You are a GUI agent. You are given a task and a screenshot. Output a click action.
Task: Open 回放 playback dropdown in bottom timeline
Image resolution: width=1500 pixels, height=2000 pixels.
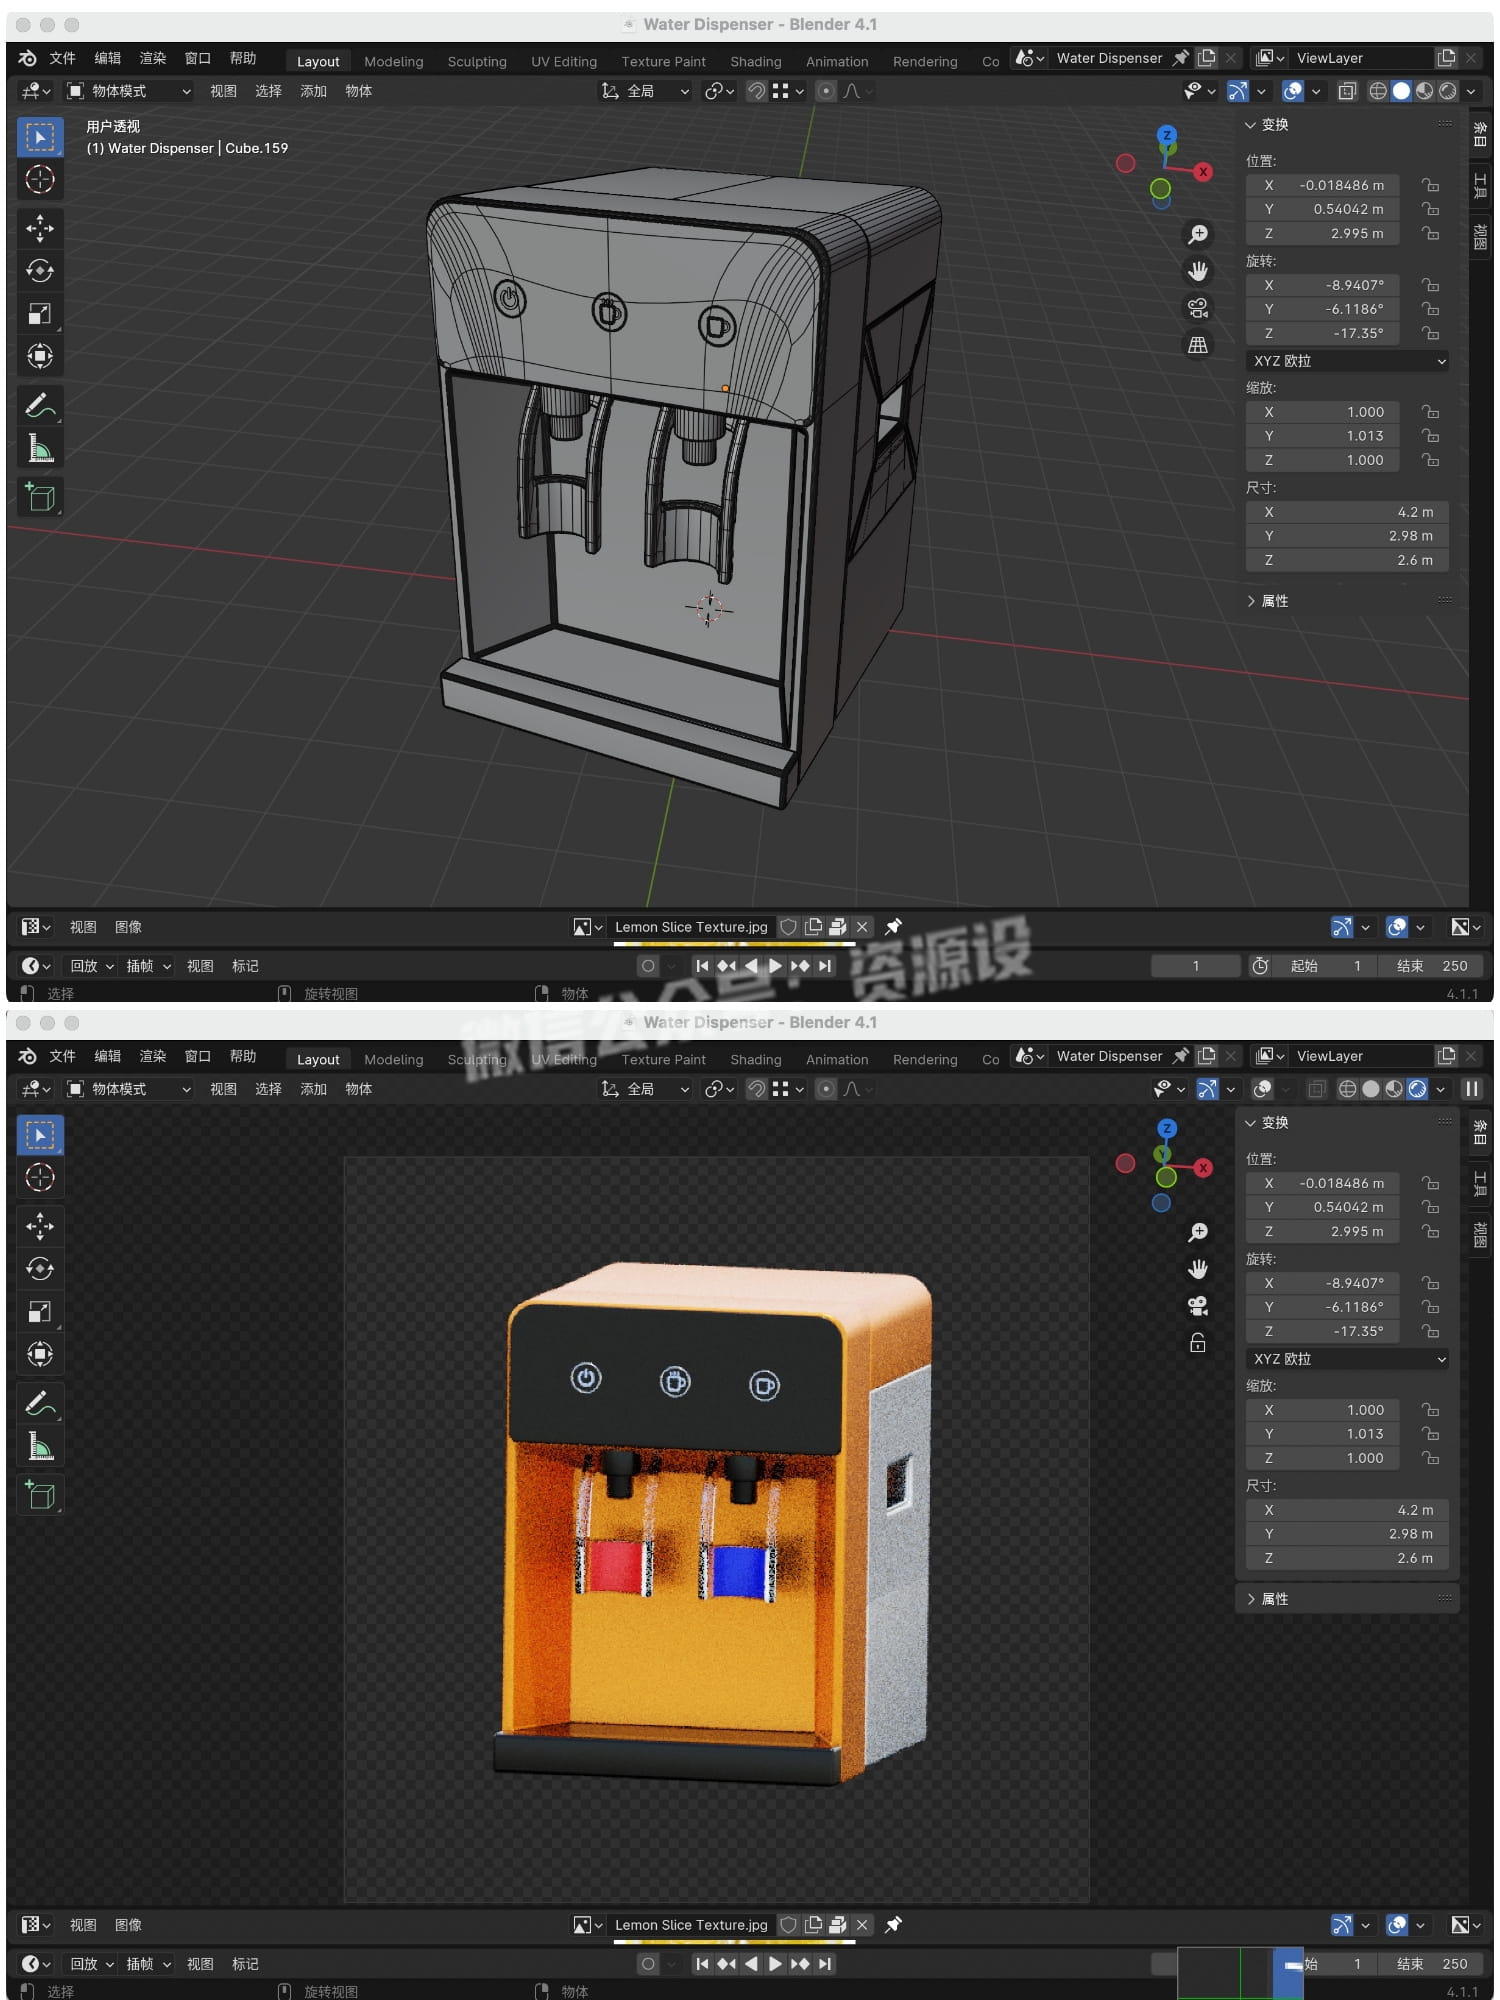(x=92, y=1964)
